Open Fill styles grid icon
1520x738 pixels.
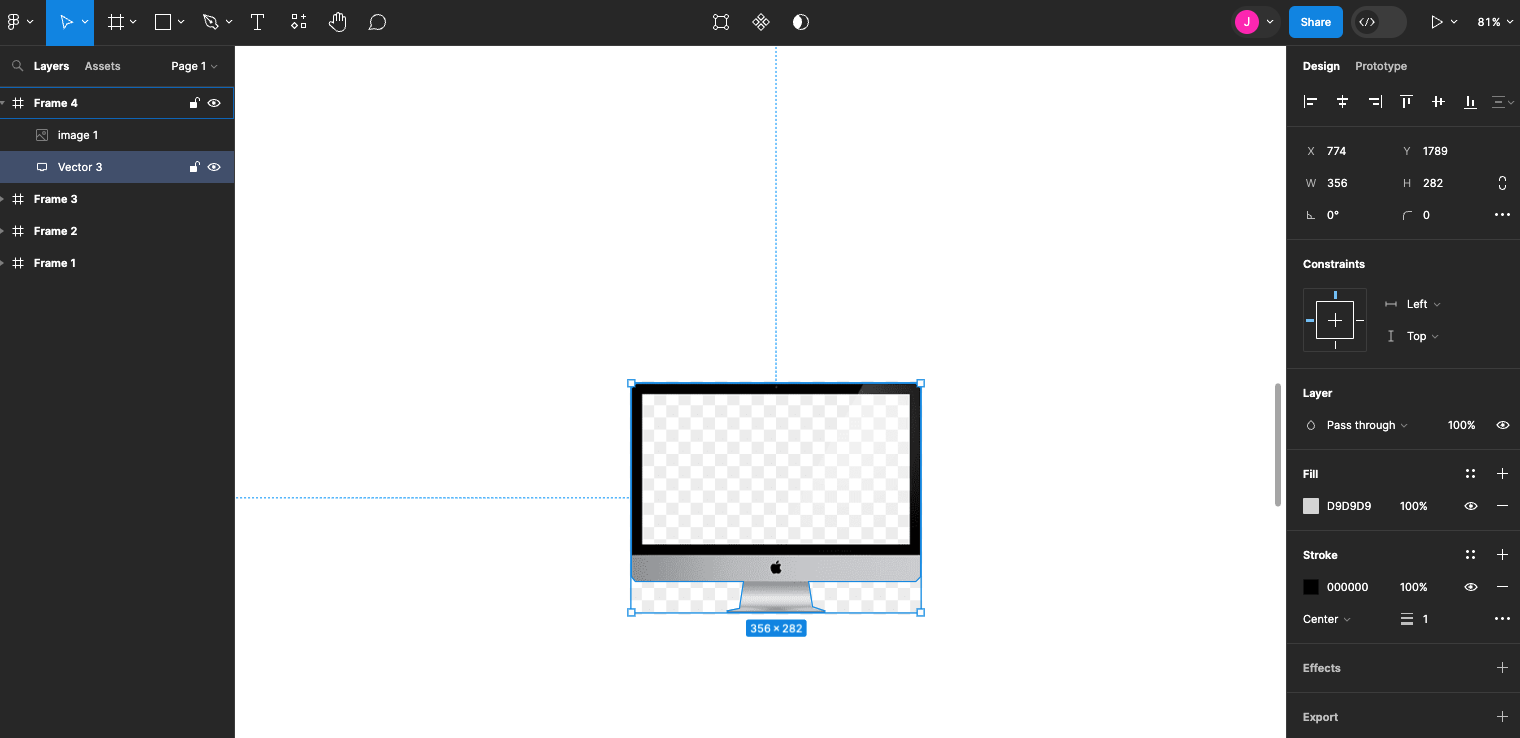[x=1470, y=474]
